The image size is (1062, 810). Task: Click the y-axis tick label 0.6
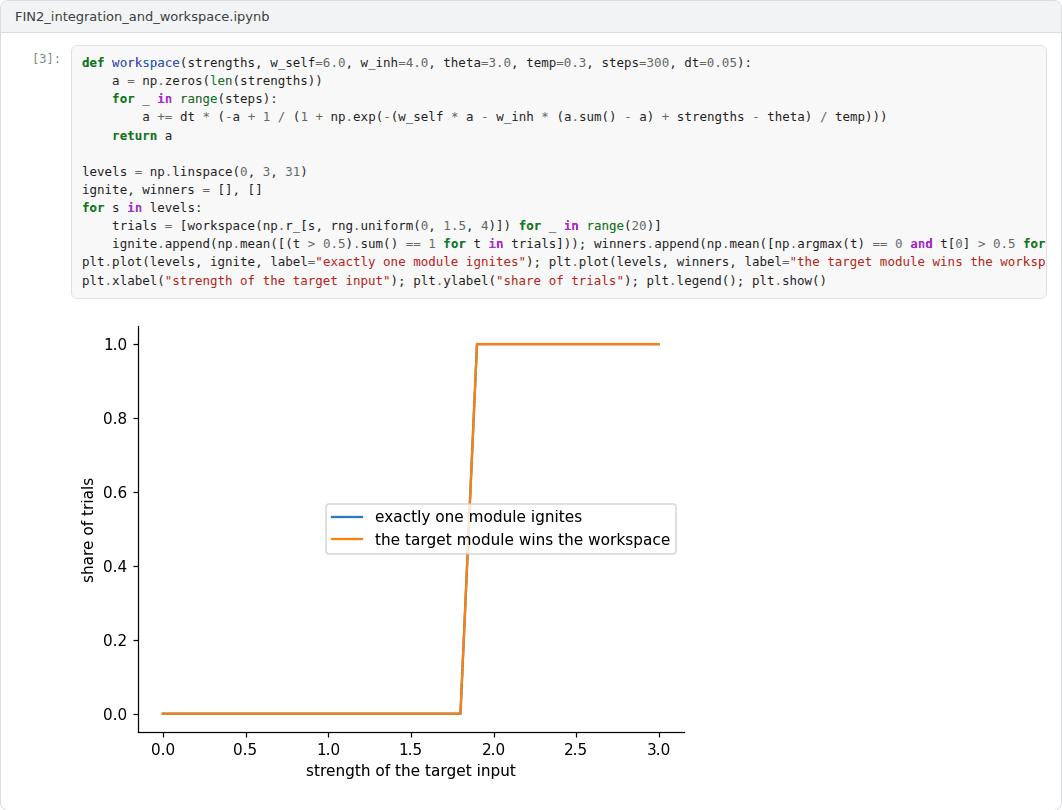coord(115,492)
